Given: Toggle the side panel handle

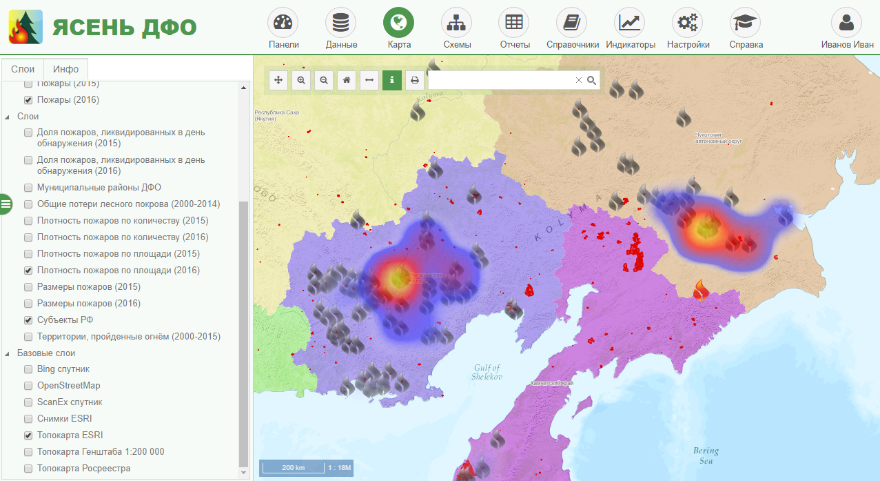Looking at the screenshot, I should pyautogui.click(x=5, y=204).
